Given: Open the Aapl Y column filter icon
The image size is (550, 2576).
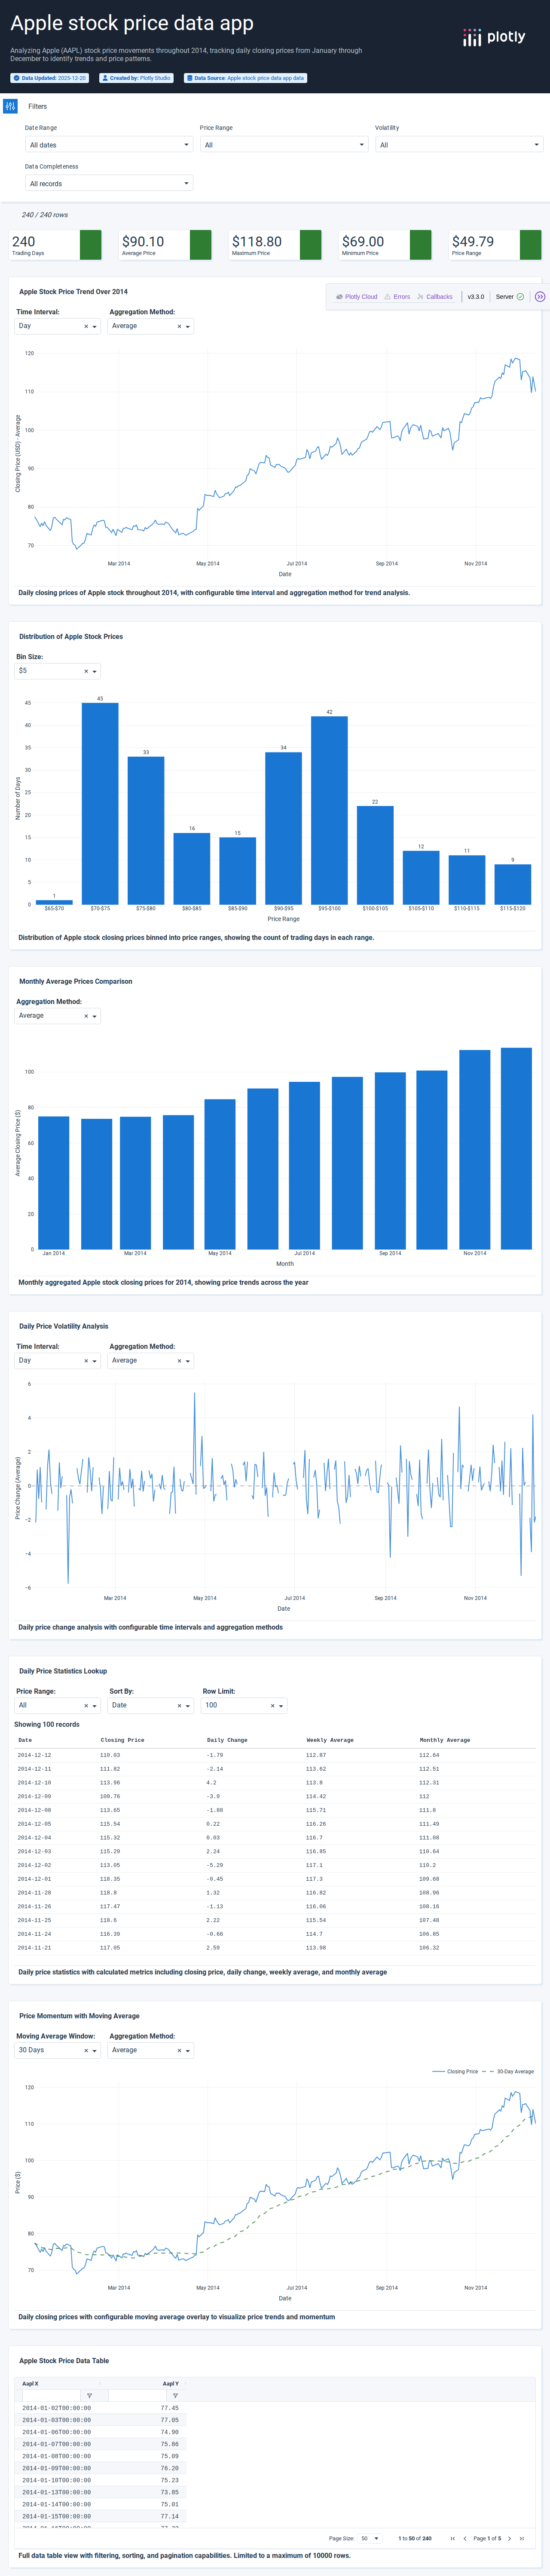Looking at the screenshot, I should [x=175, y=2396].
